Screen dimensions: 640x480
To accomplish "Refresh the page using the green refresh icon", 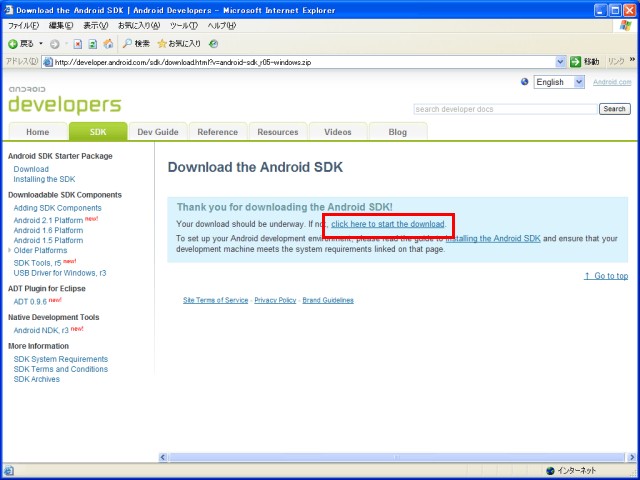I will point(93,44).
